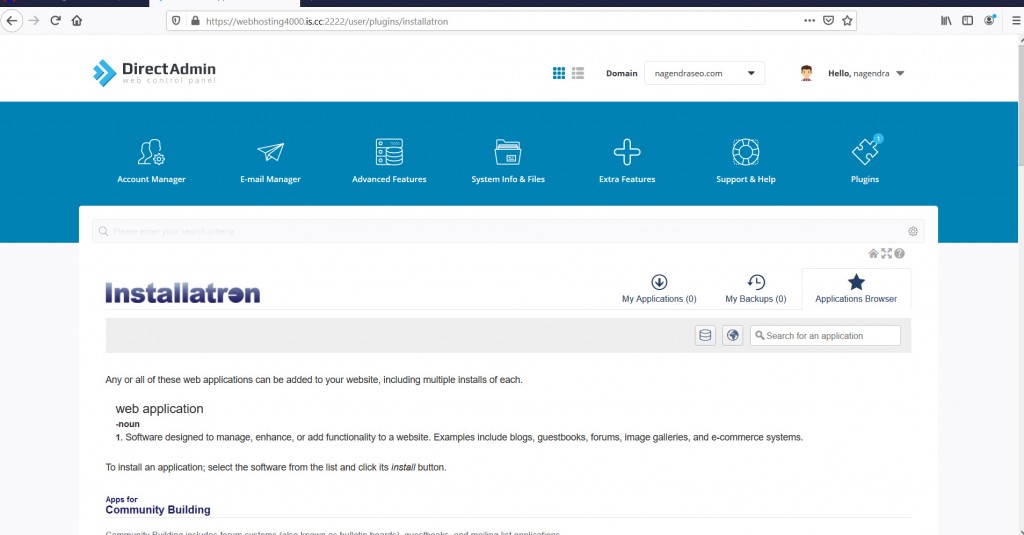This screenshot has width=1024, height=535.
Task: Click the padlock site info icon
Action: pos(195,21)
